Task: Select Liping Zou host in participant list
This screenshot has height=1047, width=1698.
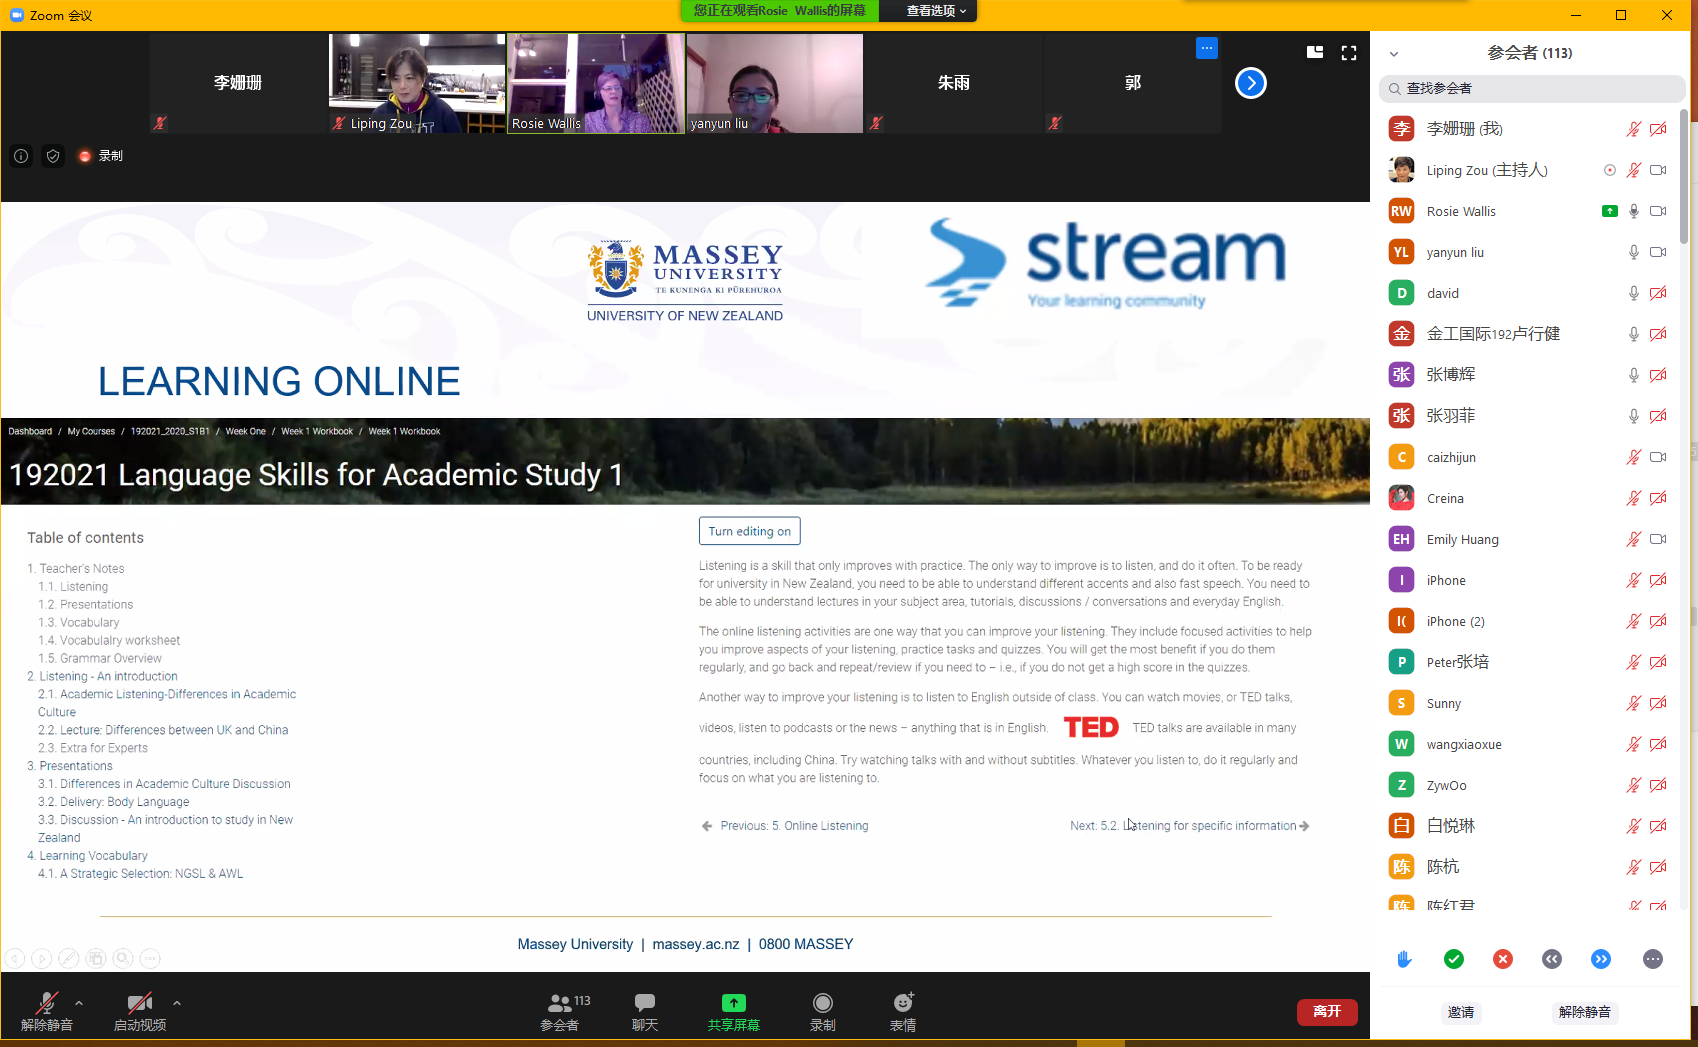Action: coord(1528,170)
